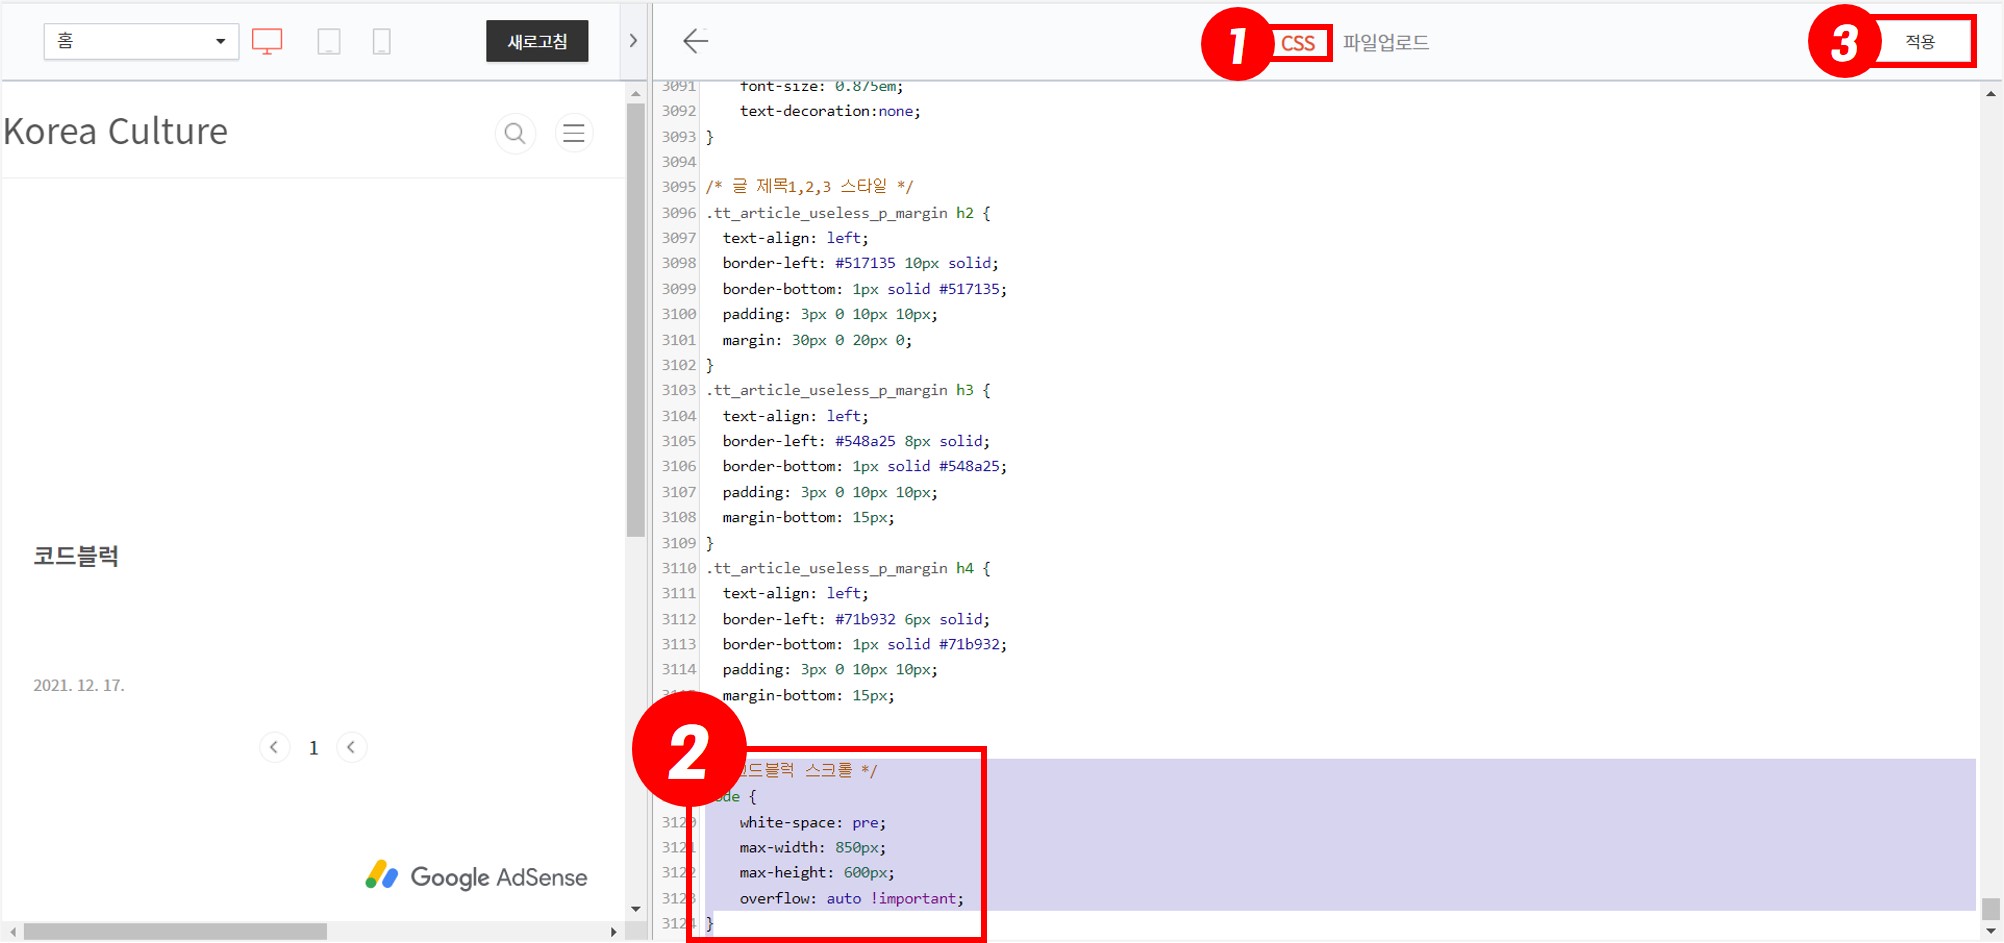Click the preview horizontal scrollbar thumb

pyautogui.click(x=175, y=932)
